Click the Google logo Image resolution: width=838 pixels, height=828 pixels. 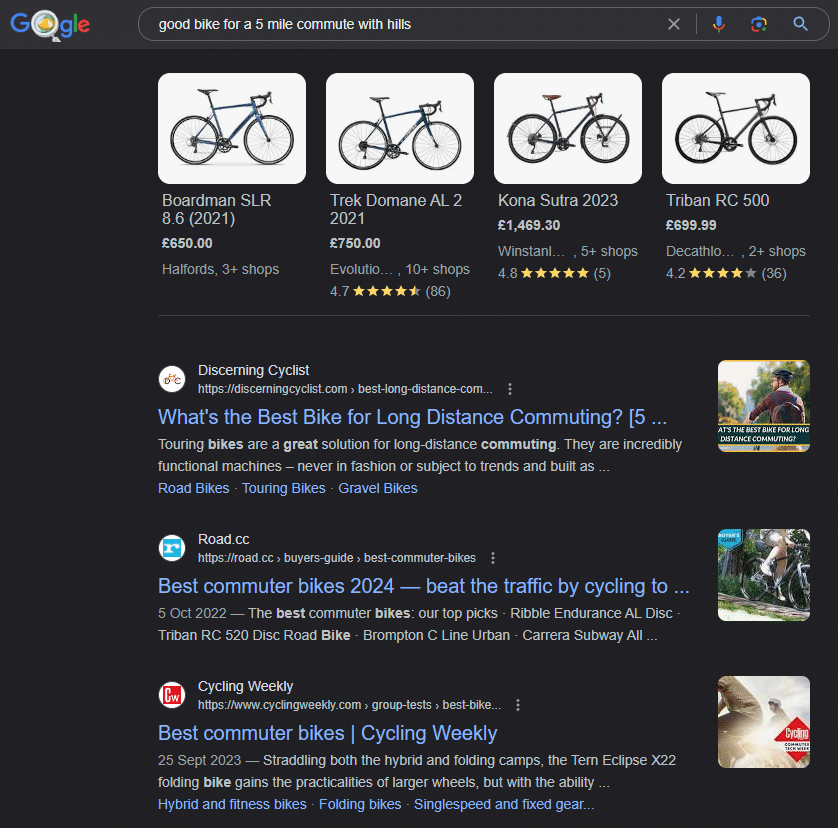(x=50, y=24)
